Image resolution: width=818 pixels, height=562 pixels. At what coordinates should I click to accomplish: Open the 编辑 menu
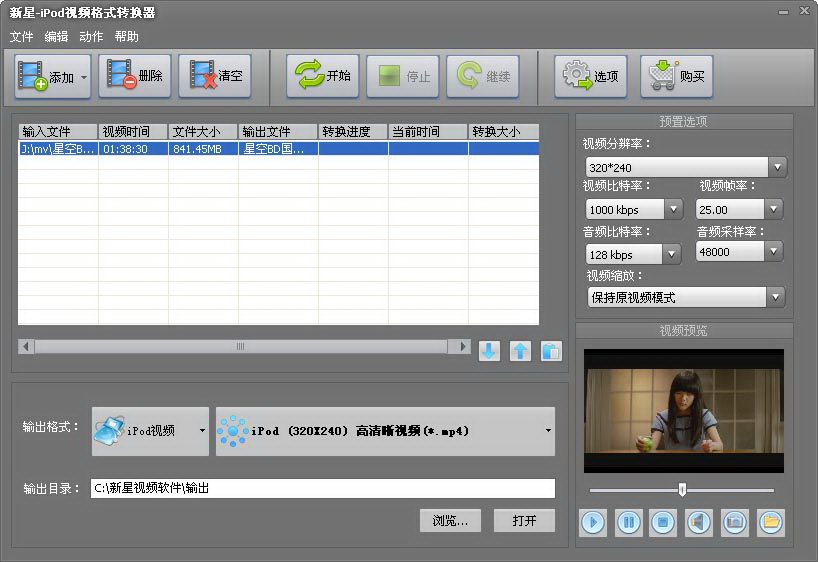click(56, 37)
